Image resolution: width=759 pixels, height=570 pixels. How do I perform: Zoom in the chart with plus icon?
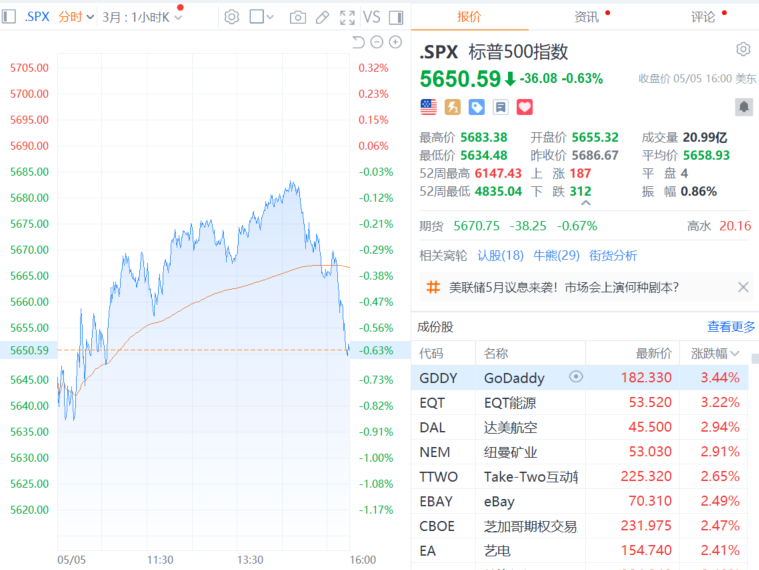(x=396, y=42)
